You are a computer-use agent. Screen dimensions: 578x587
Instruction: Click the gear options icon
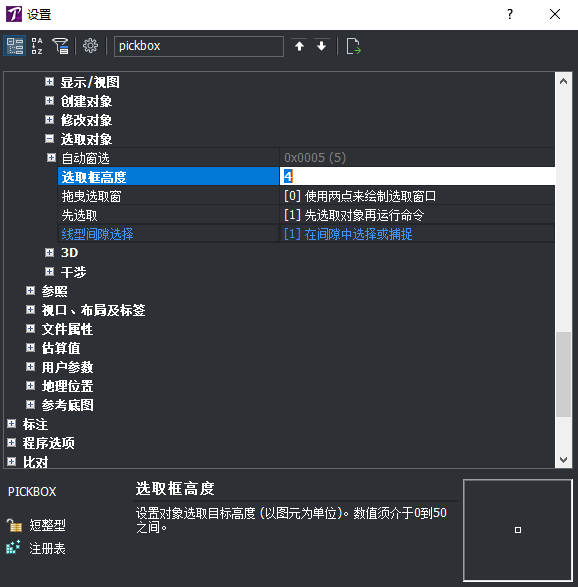(x=90, y=46)
